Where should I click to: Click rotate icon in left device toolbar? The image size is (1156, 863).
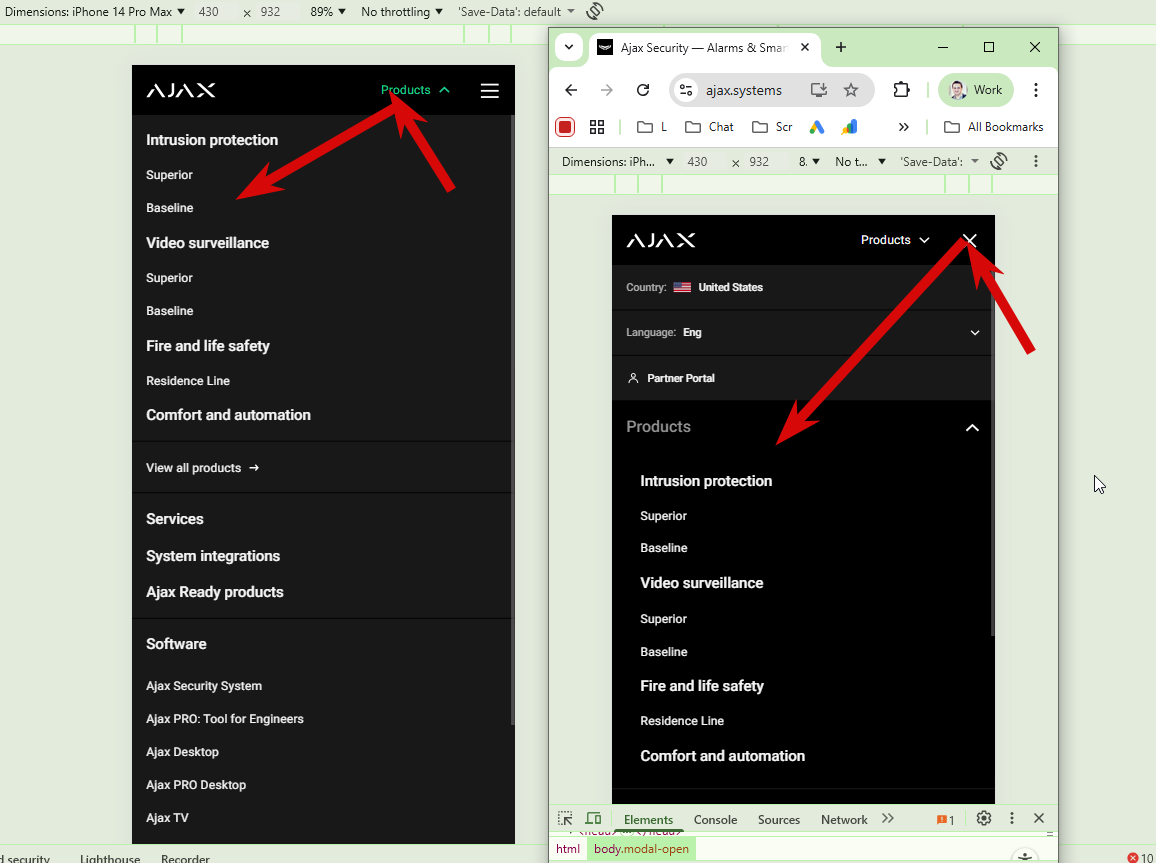(x=594, y=11)
